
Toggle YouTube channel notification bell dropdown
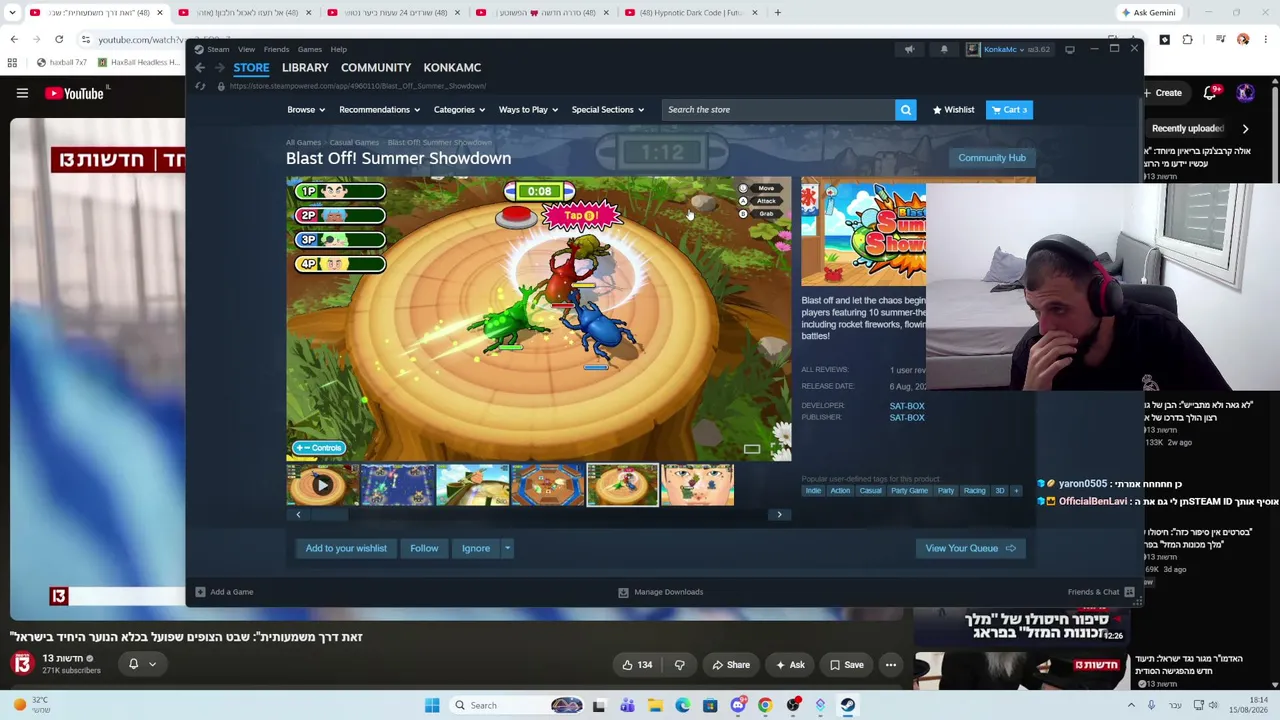coord(141,664)
